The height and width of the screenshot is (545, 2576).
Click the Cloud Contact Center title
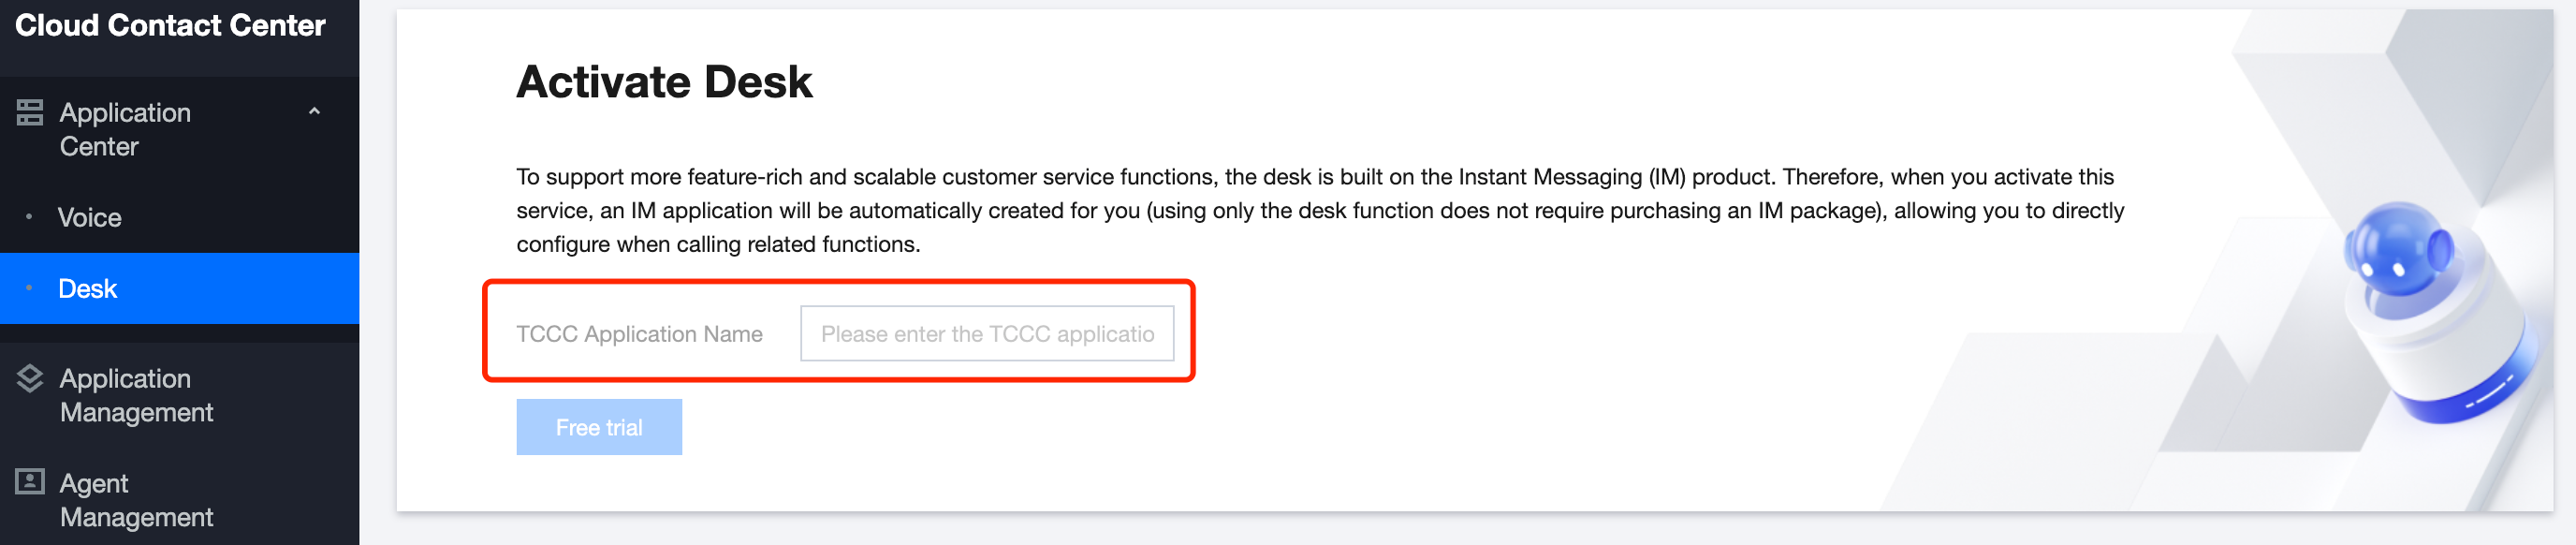pos(170,25)
